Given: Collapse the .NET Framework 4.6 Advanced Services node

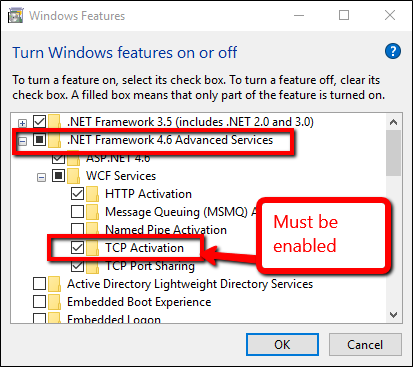Looking at the screenshot, I should 22,141.
